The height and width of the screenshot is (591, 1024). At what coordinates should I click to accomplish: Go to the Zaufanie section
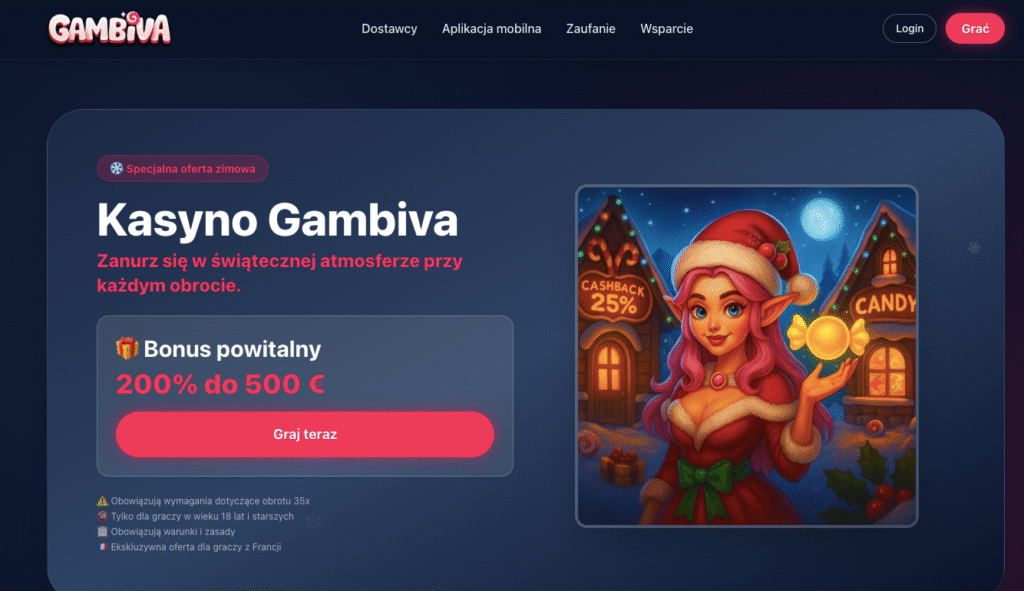(x=590, y=29)
